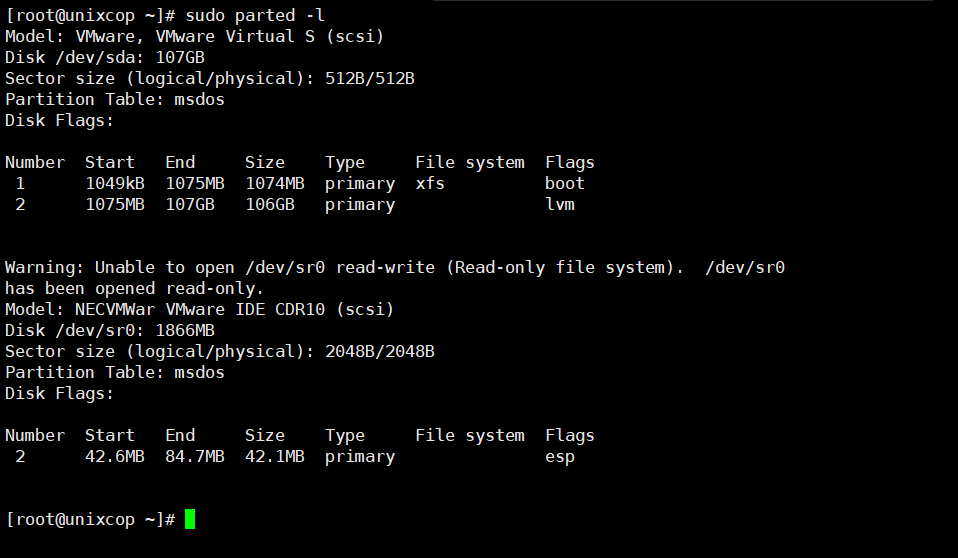Click the bottom '[root@unixcop ~]#' prompt
This screenshot has width=958, height=558.
(90, 519)
